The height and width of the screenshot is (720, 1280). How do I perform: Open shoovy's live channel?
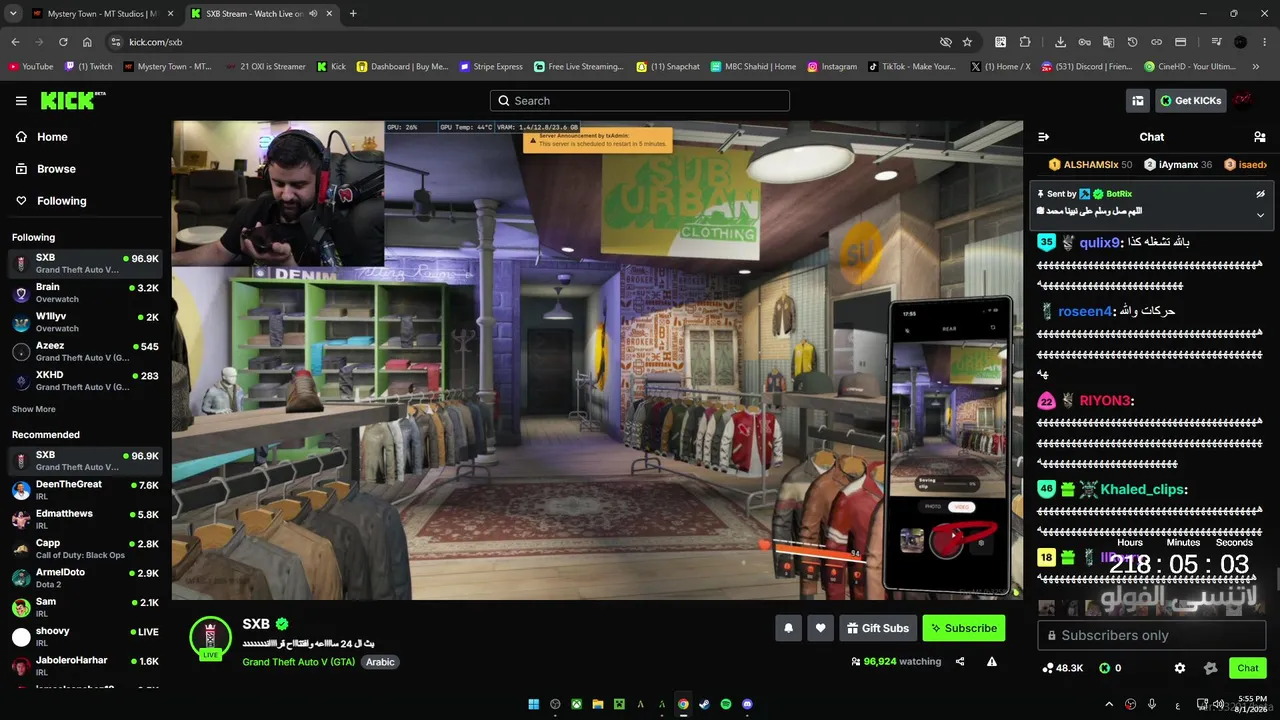point(85,636)
